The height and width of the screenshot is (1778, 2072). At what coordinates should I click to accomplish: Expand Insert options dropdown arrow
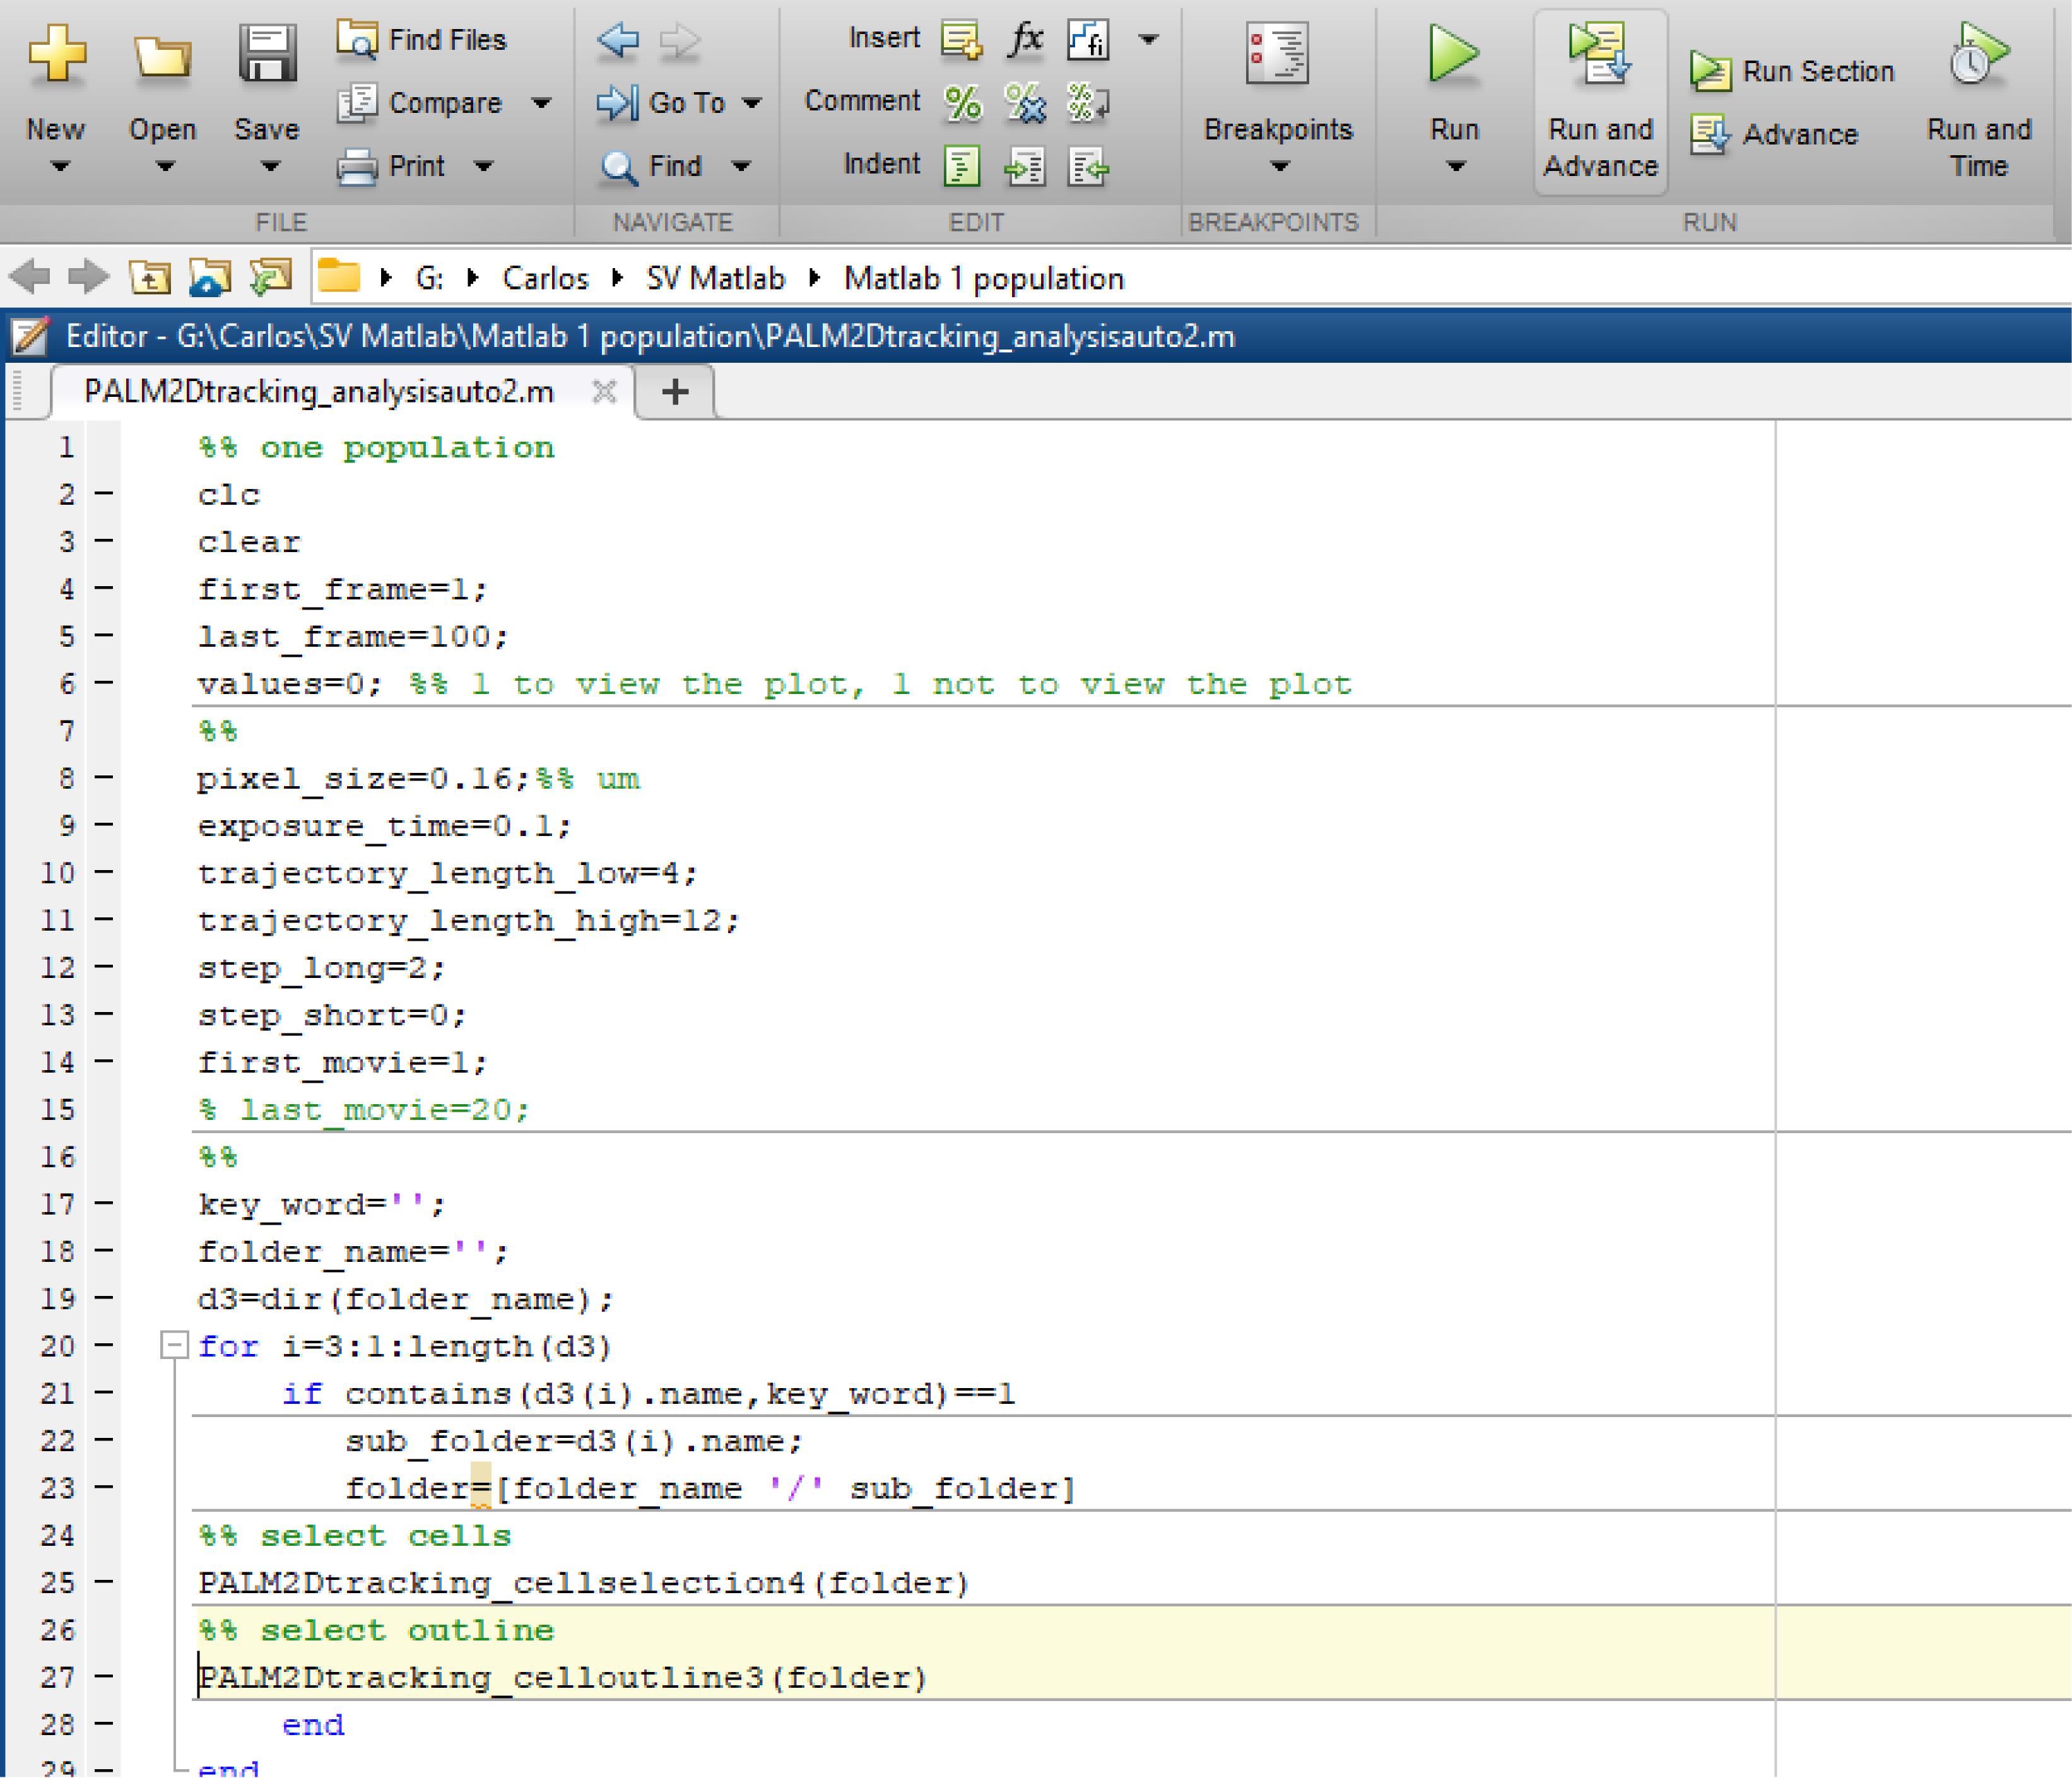point(1149,40)
